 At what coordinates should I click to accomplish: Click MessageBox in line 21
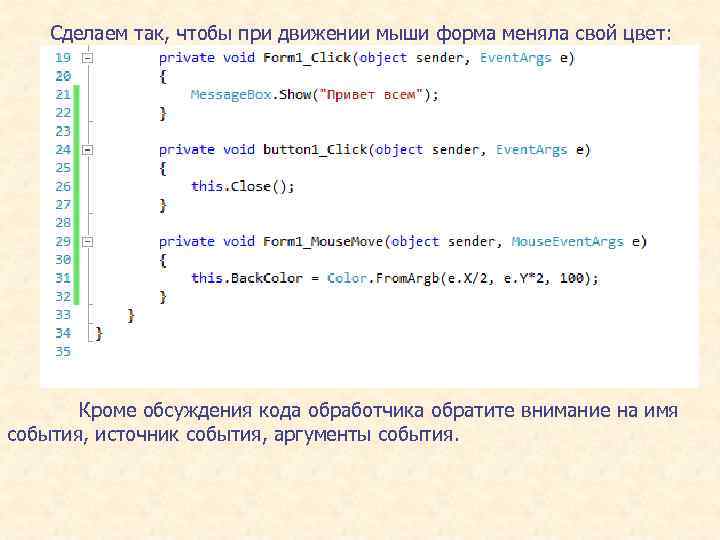point(231,95)
